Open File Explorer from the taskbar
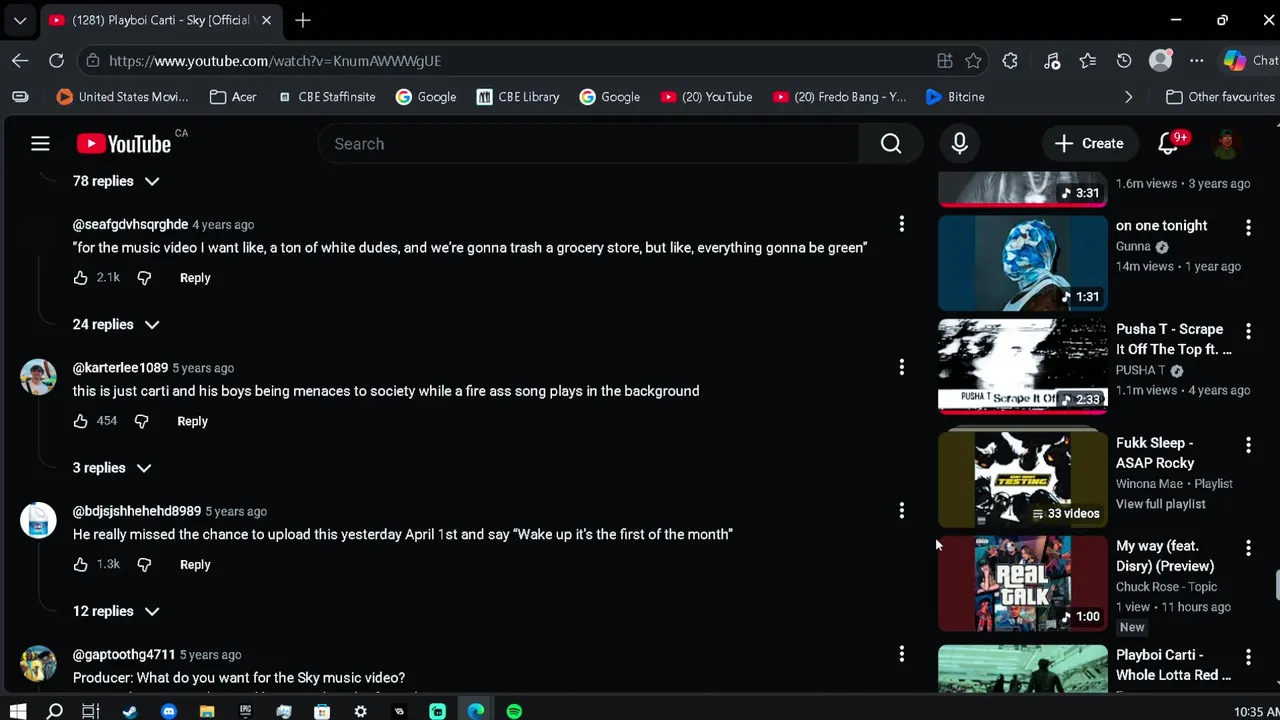Screen dimensions: 1280x720 pyautogui.click(x=207, y=711)
